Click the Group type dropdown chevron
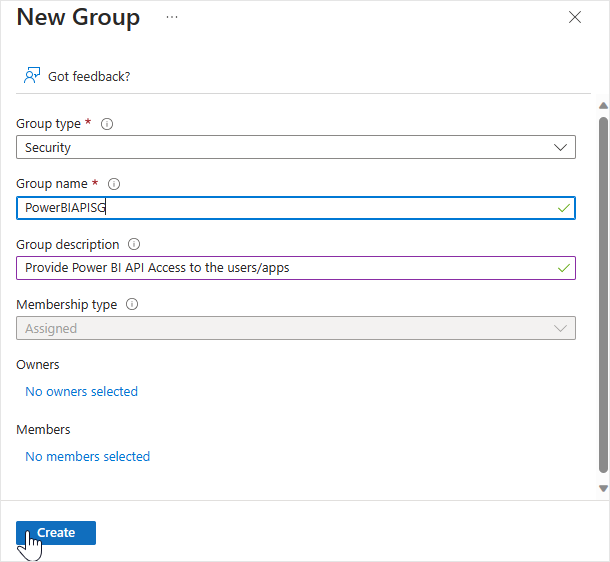This screenshot has width=610, height=562. (x=560, y=148)
